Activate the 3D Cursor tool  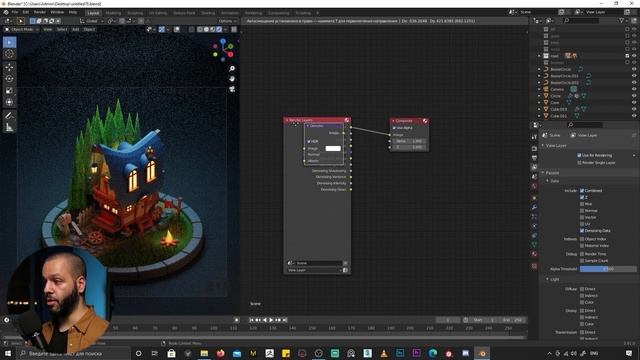[9, 54]
